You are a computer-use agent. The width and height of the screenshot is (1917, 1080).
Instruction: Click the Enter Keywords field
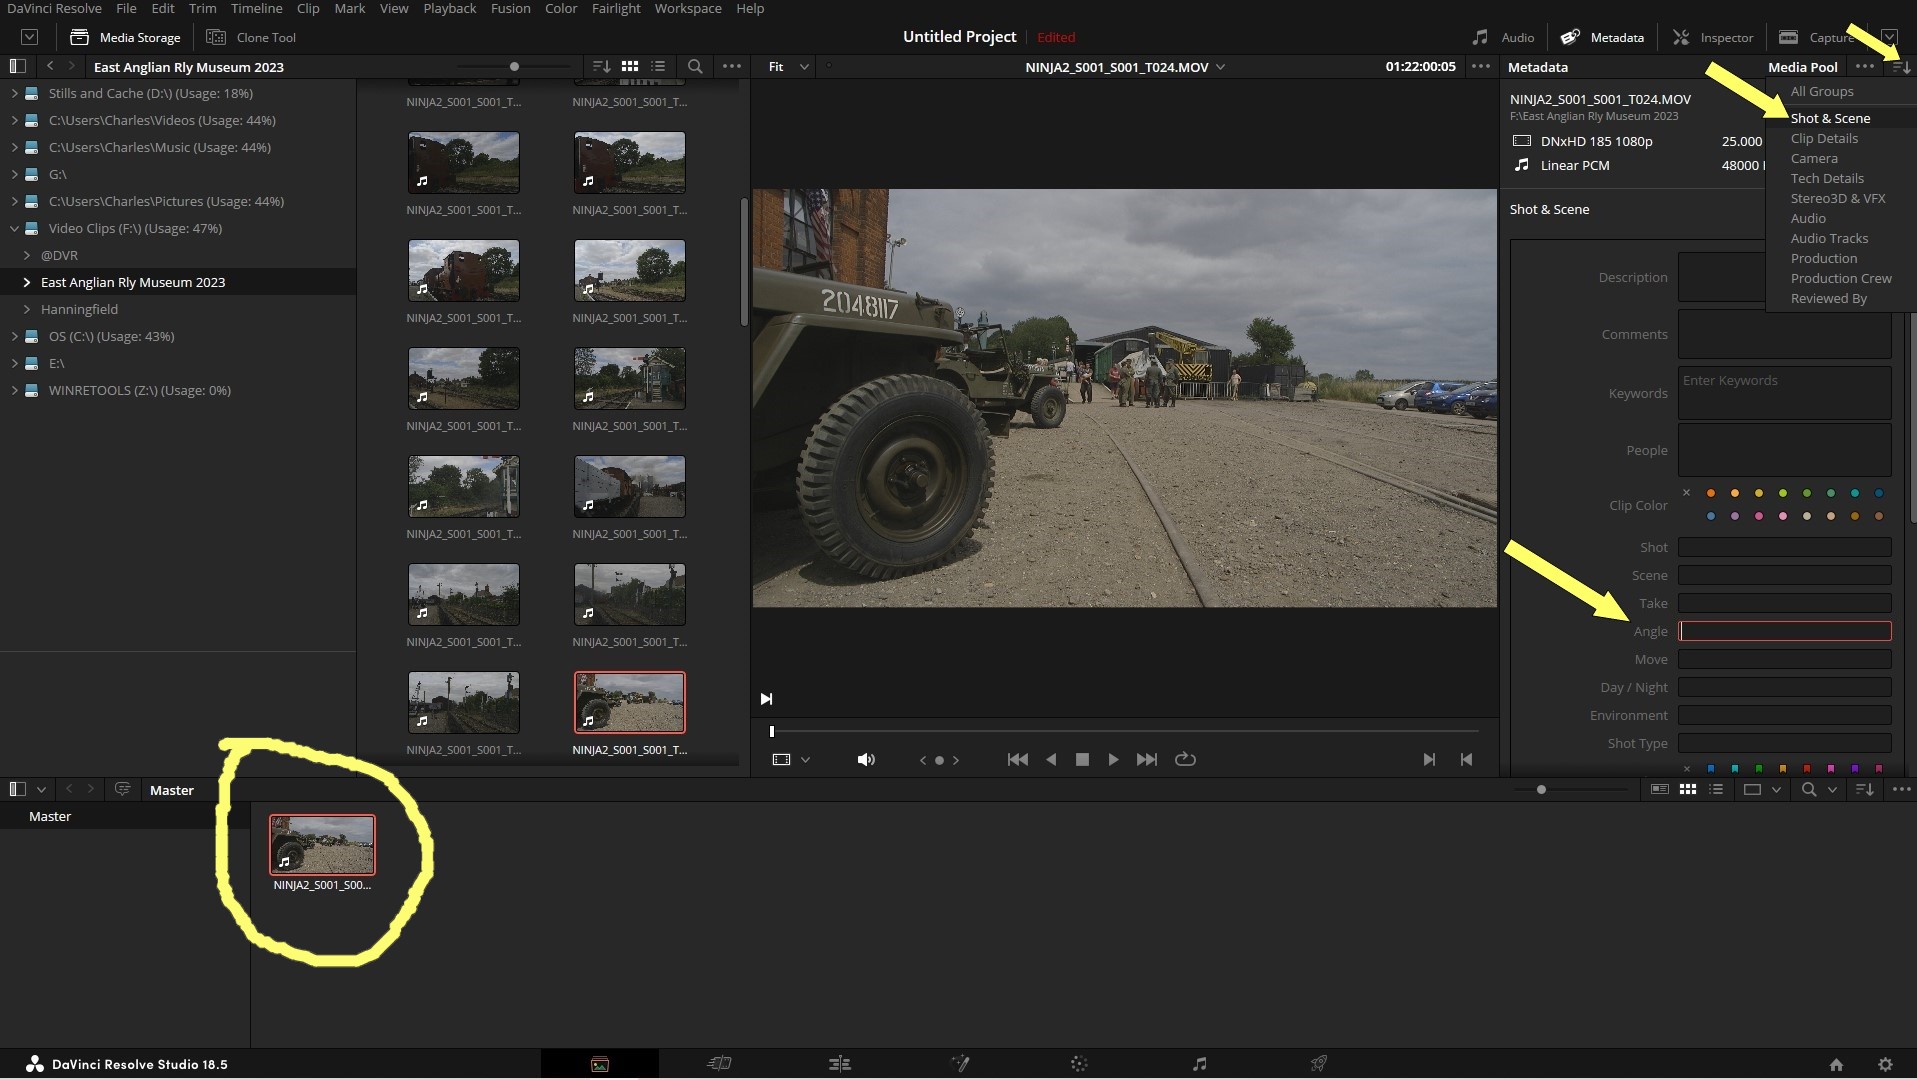1785,392
